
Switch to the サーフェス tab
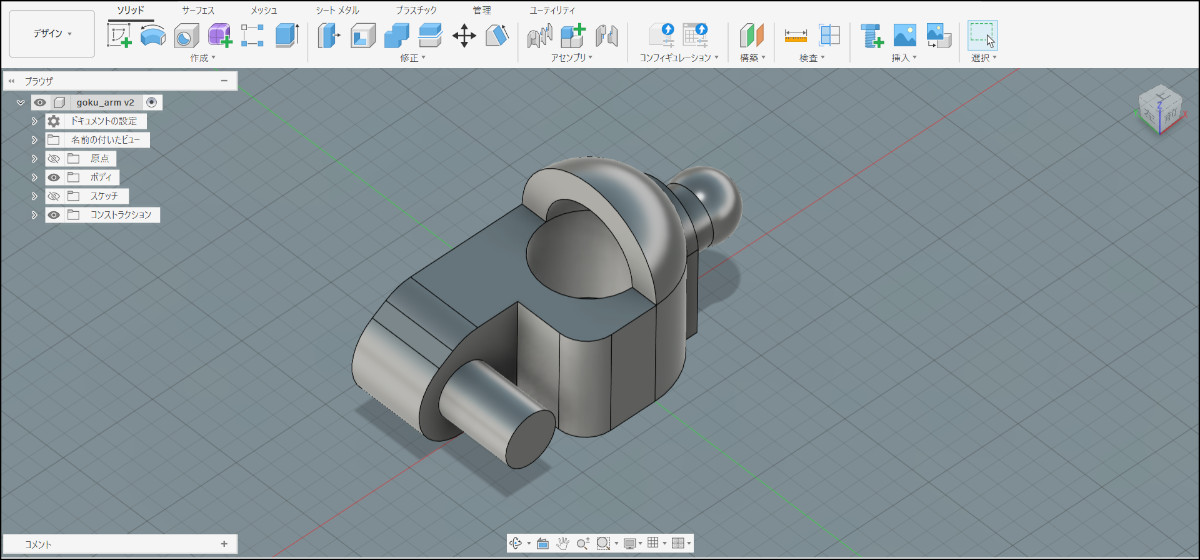pyautogui.click(x=198, y=9)
